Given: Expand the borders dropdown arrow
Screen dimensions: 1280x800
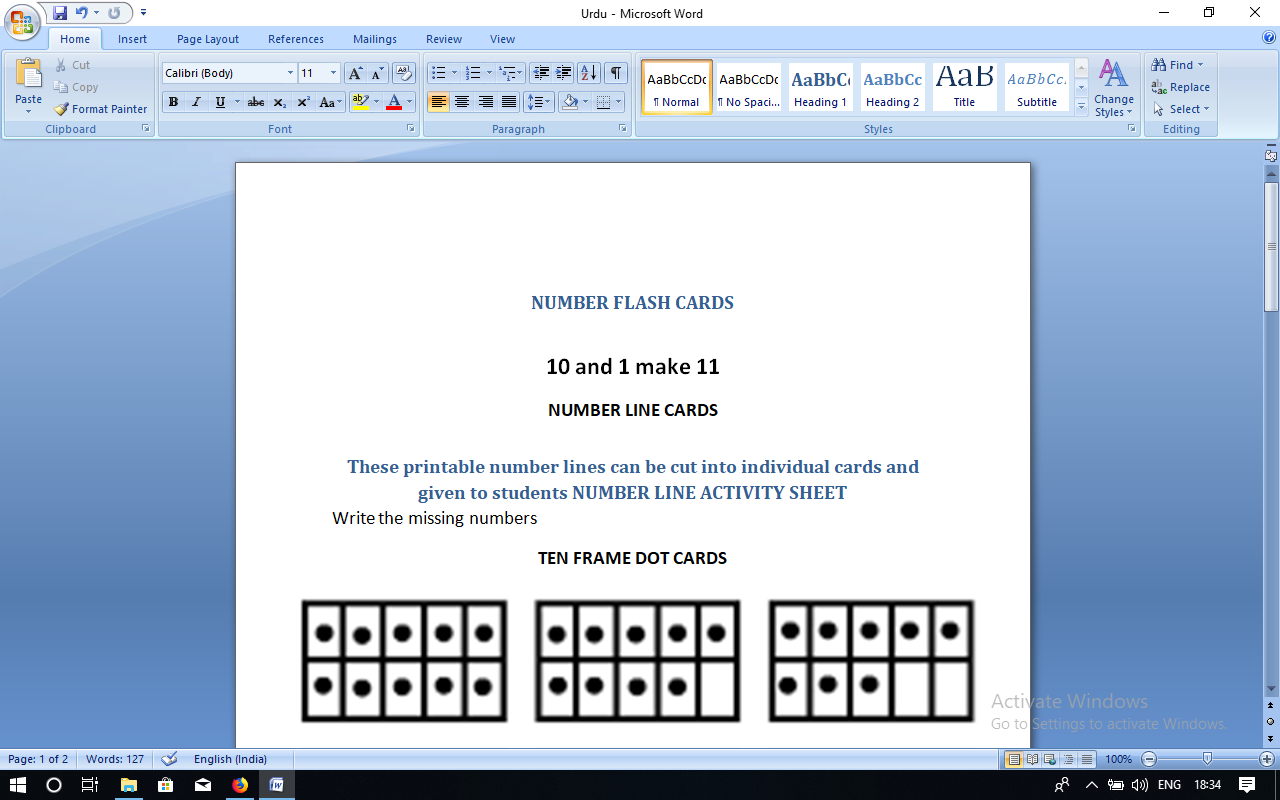Looking at the screenshot, I should point(618,102).
